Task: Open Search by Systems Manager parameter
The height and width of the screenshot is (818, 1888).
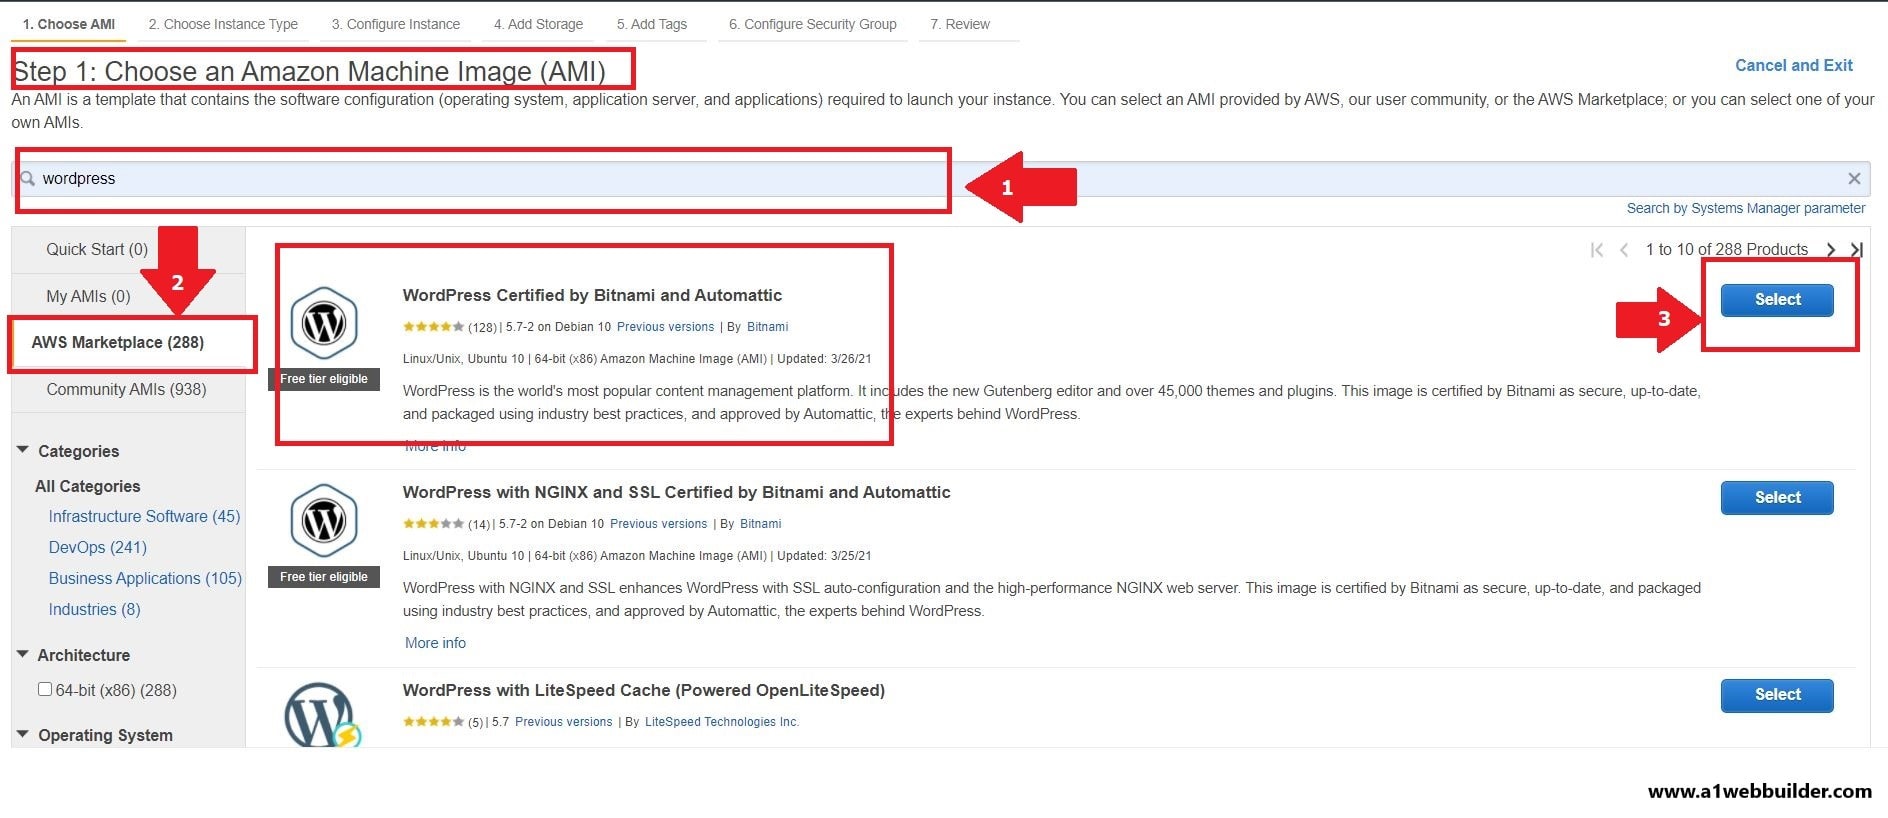Action: (1746, 209)
